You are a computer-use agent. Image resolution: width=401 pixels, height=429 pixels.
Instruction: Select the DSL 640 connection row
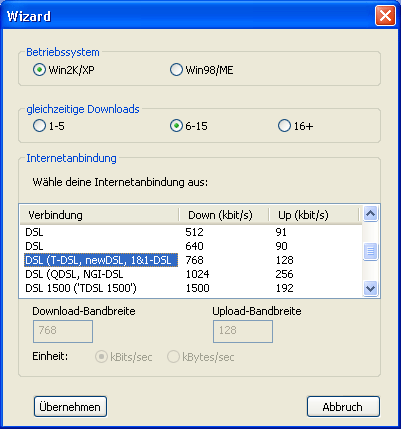tap(191, 246)
